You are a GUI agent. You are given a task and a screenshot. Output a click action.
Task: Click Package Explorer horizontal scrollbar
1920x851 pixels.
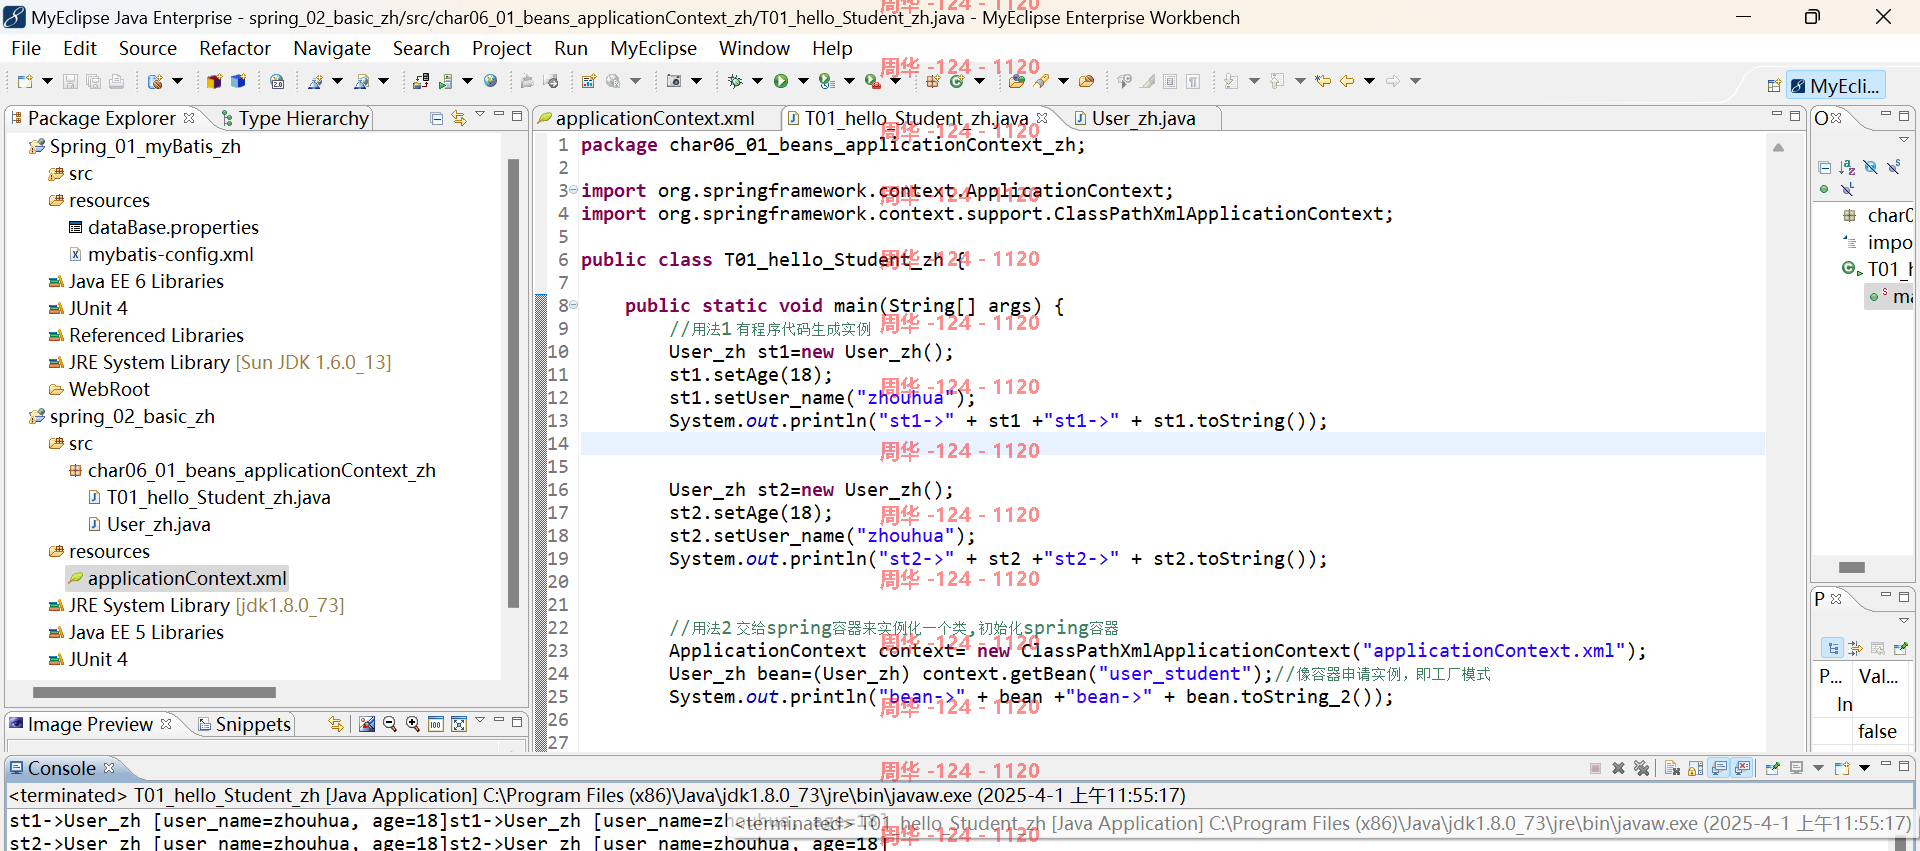coord(154,692)
